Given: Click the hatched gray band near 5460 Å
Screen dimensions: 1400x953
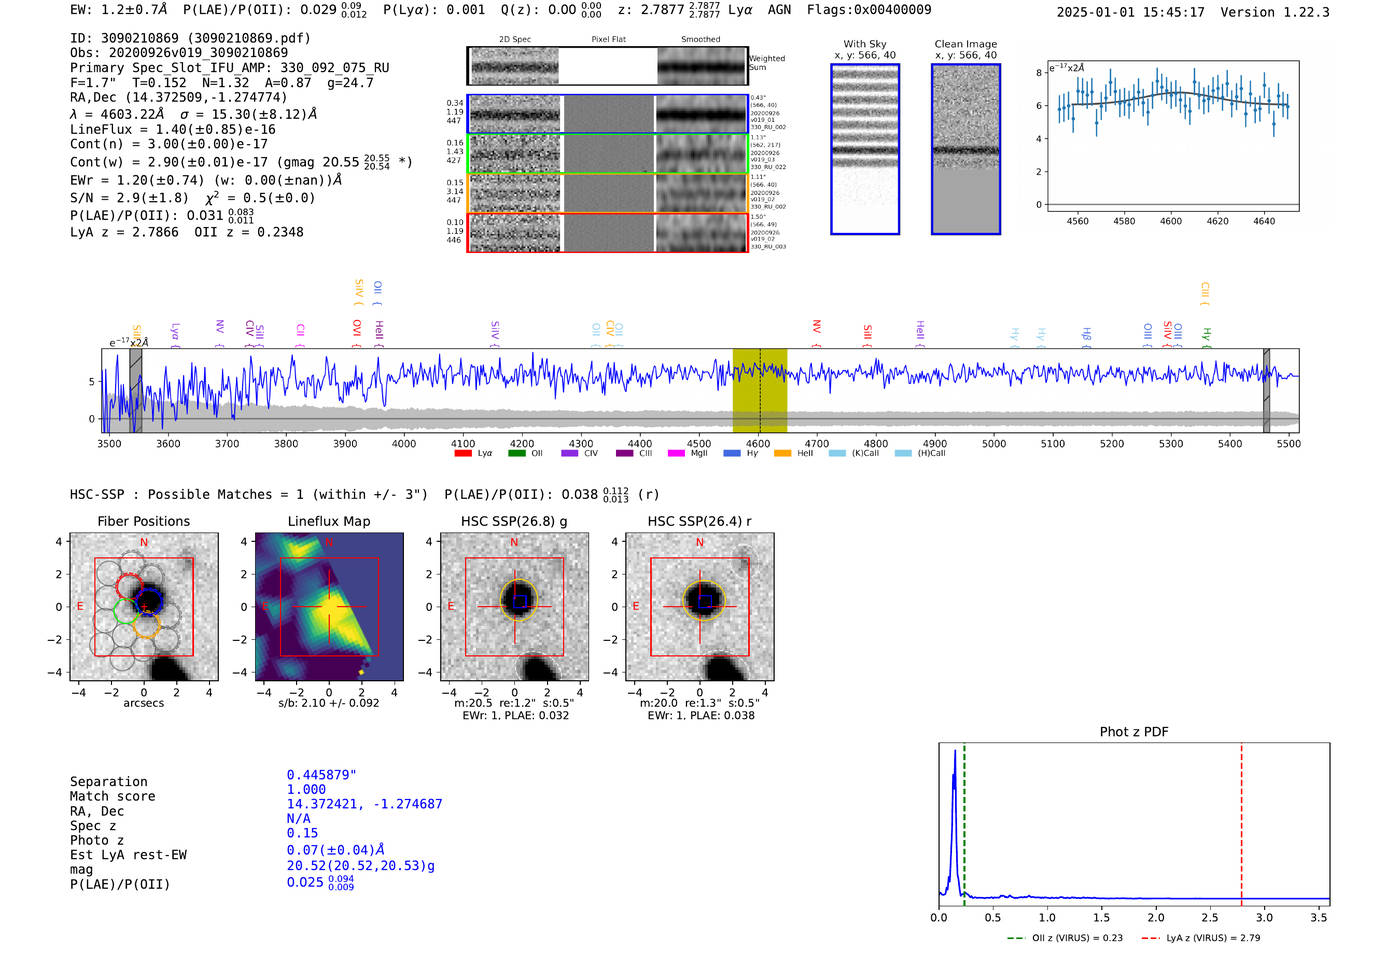Looking at the screenshot, I should click(1266, 390).
